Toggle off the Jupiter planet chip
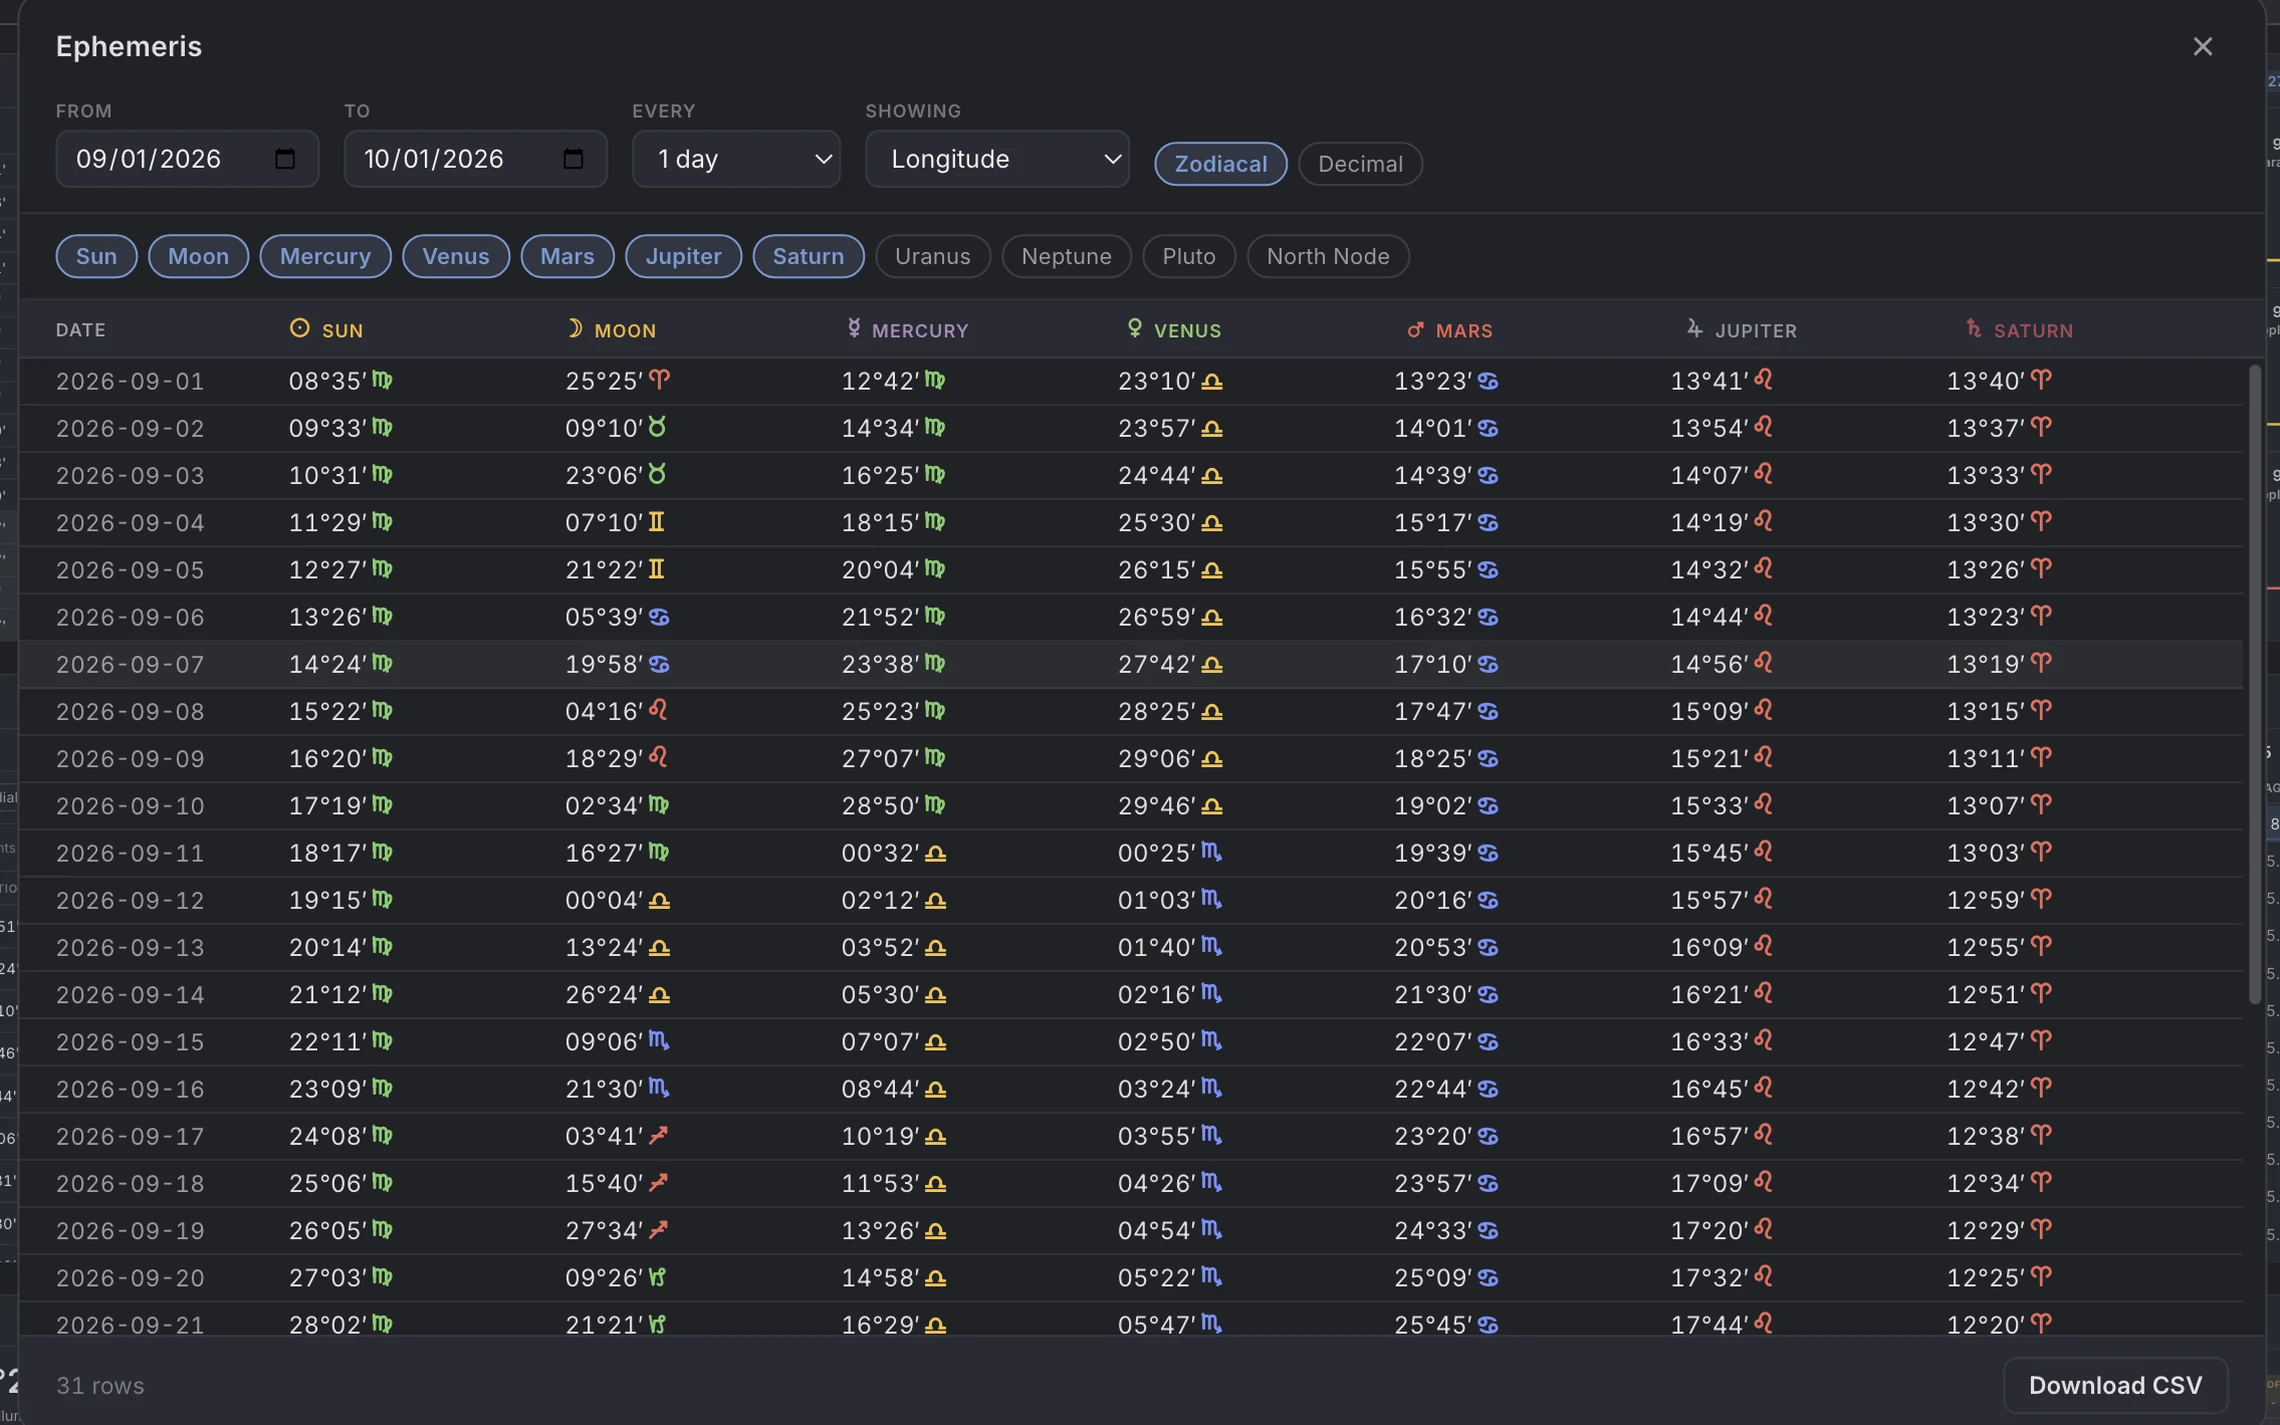Viewport: 2280px width, 1425px height. (x=683, y=256)
